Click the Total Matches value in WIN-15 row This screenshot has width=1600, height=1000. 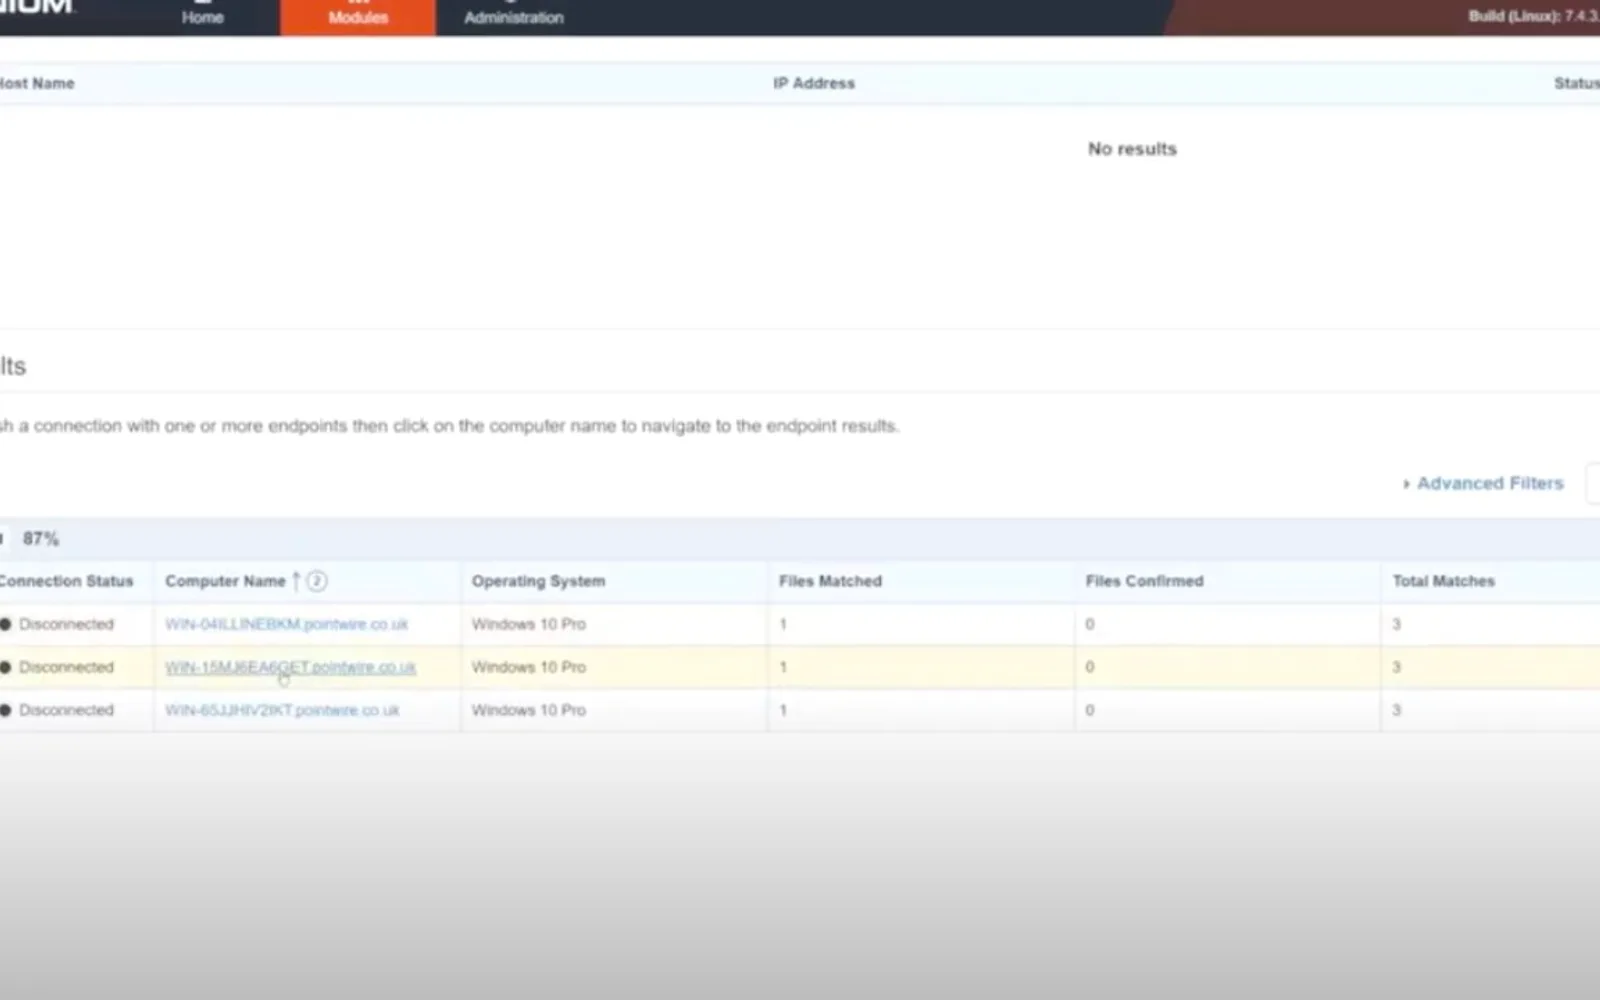coord(1397,667)
